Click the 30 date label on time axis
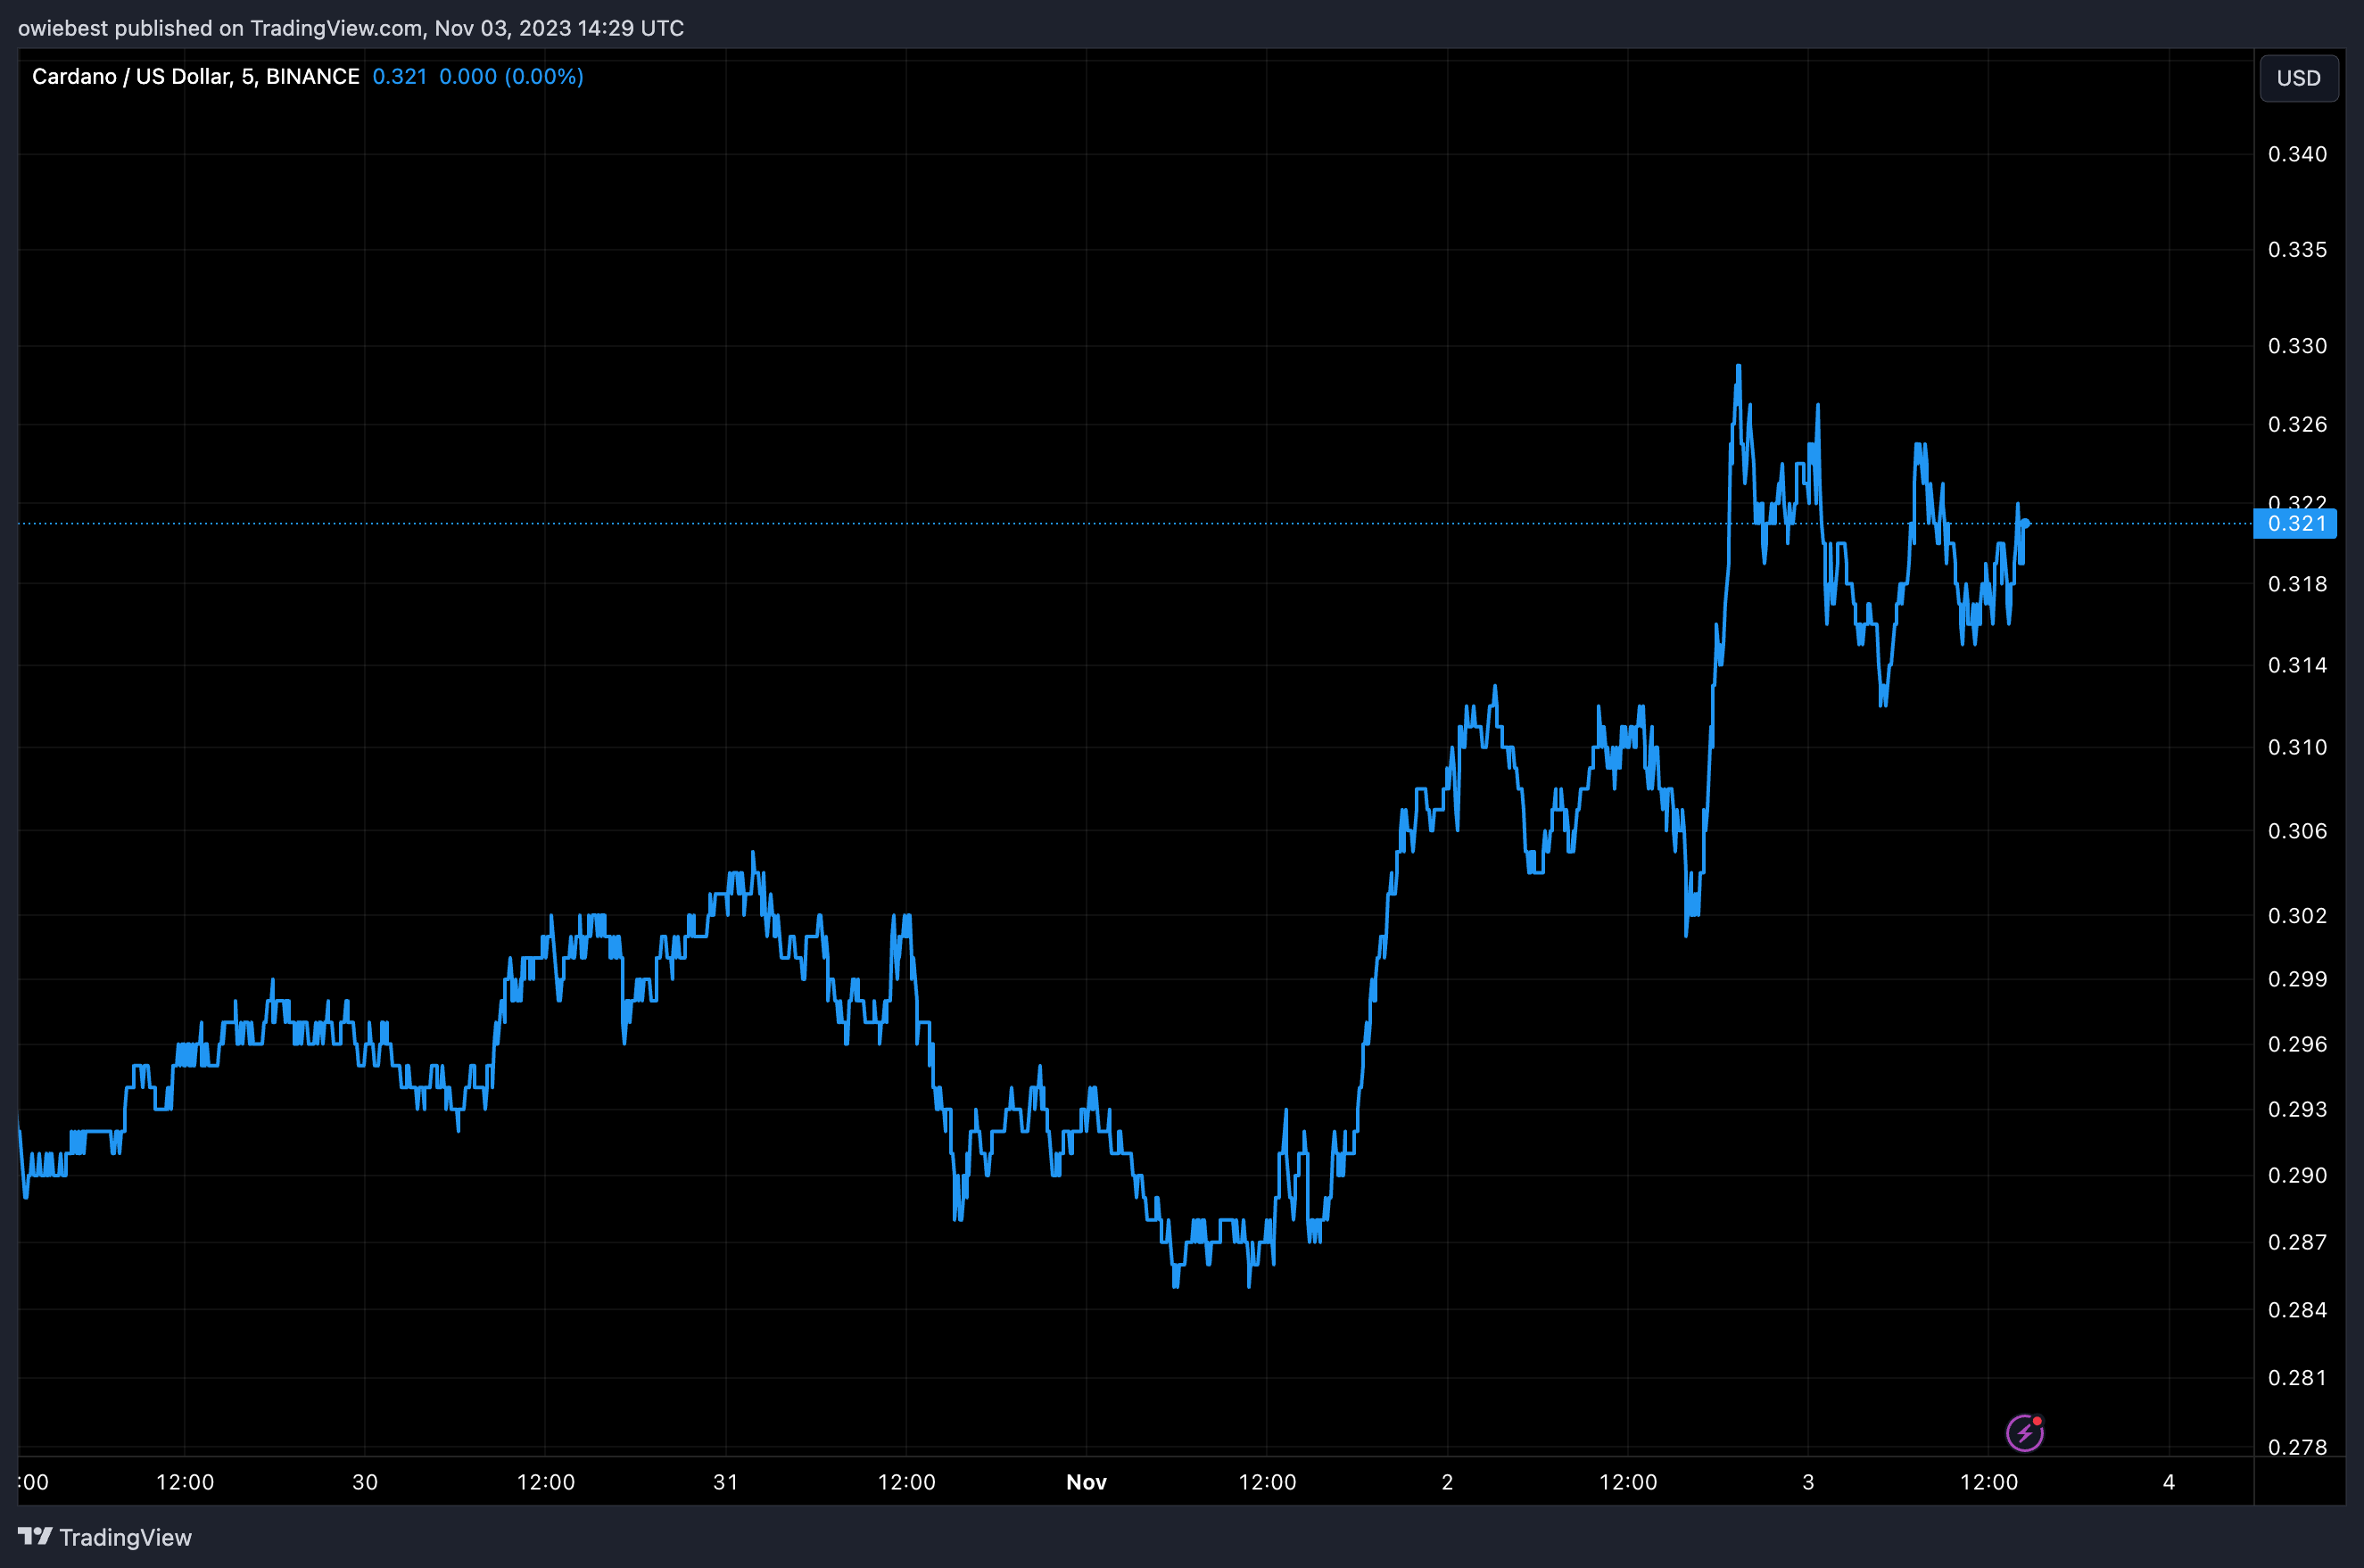This screenshot has width=2364, height=1568. [365, 1482]
